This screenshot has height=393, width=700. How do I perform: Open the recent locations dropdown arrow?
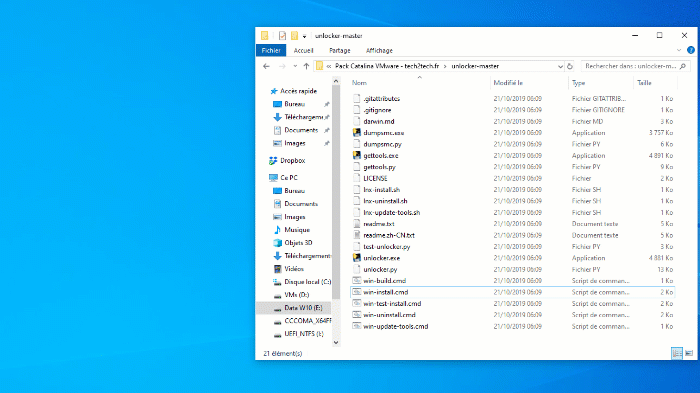(x=295, y=66)
